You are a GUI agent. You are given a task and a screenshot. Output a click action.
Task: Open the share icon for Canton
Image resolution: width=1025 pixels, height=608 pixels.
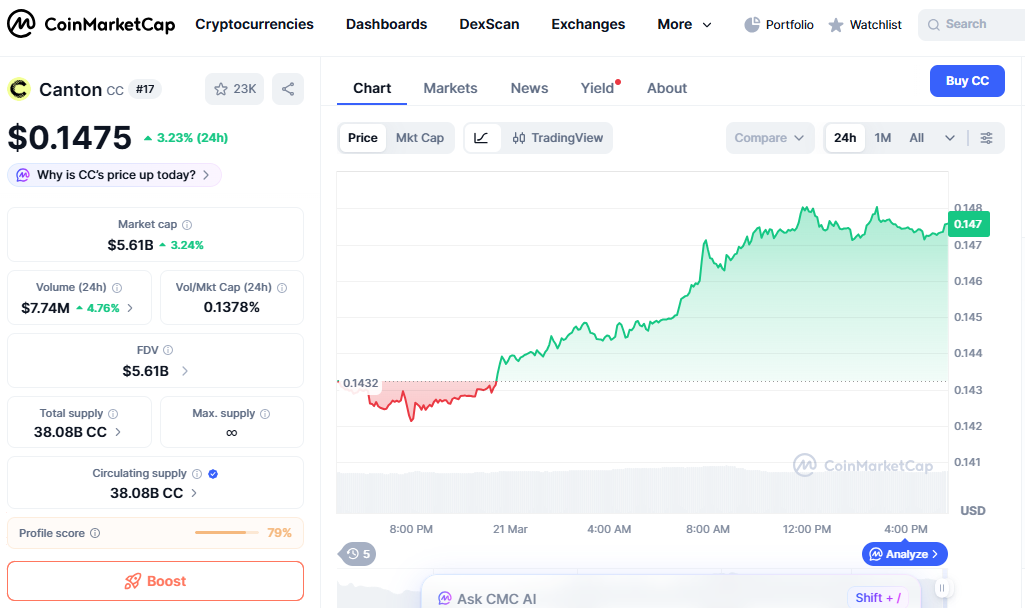tap(288, 88)
